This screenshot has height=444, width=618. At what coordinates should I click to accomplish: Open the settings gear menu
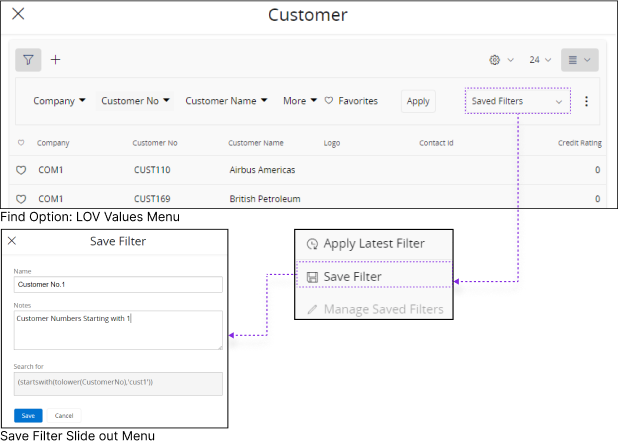(x=500, y=60)
